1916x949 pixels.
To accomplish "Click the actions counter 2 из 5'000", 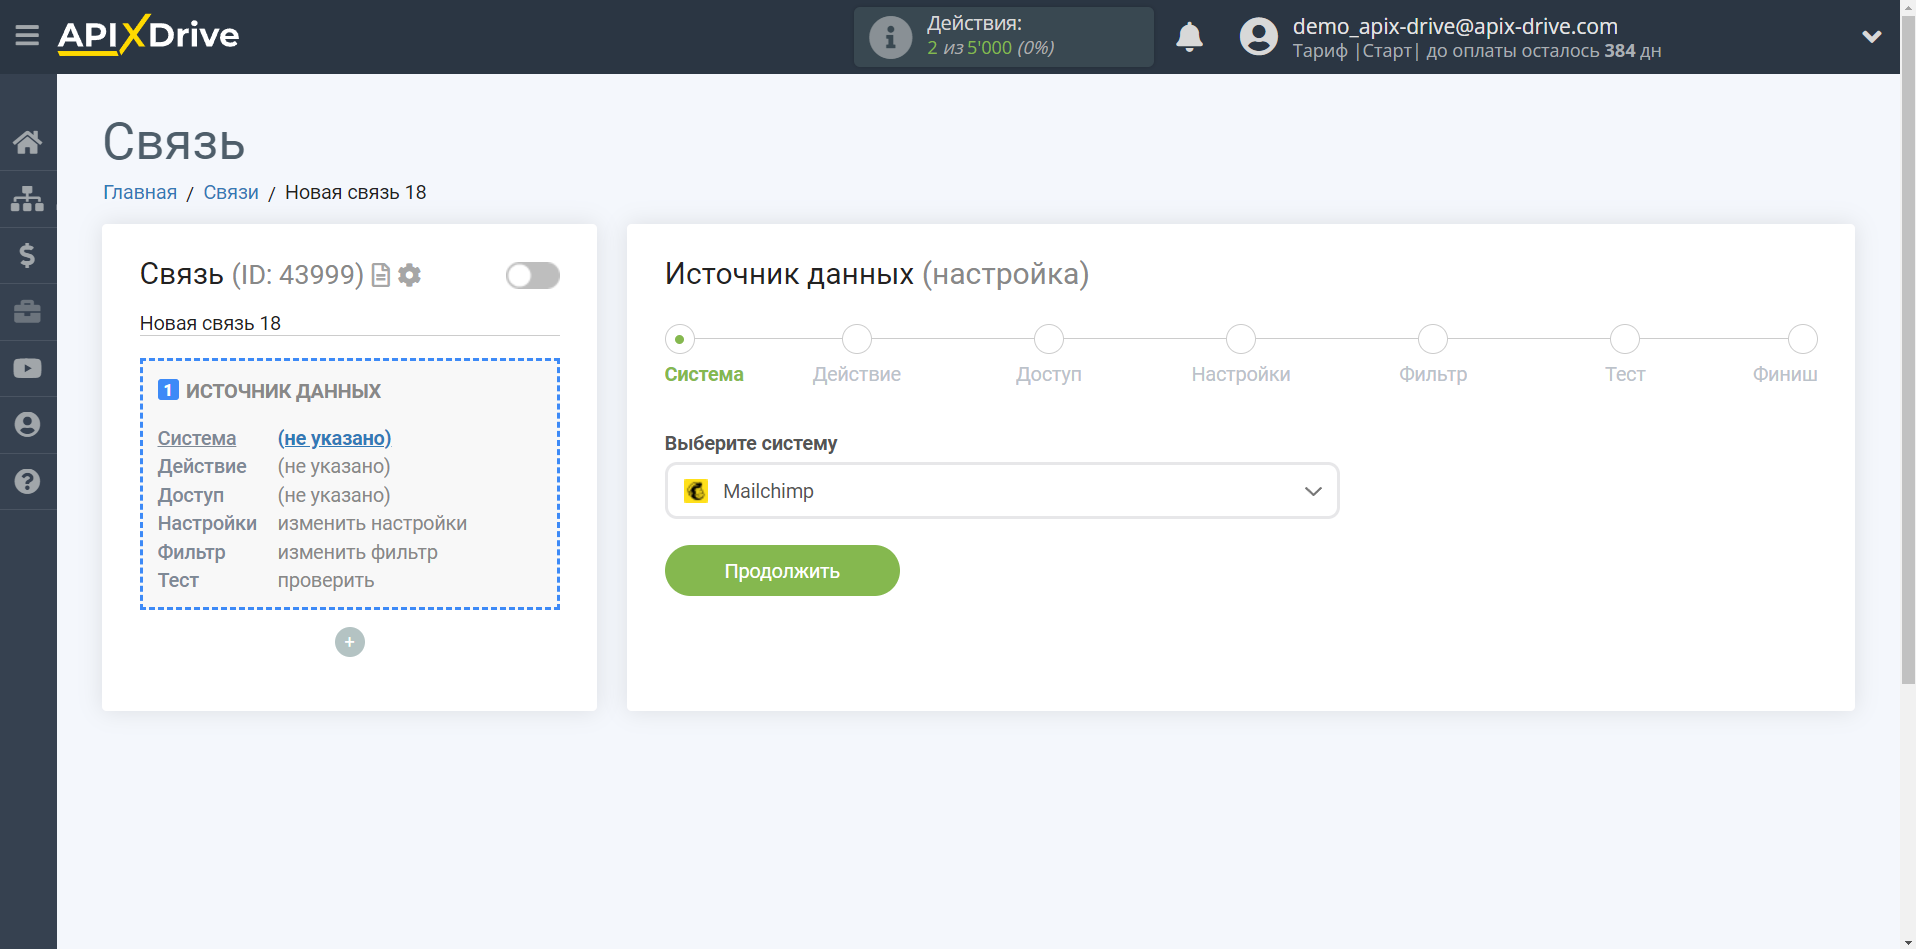I will point(990,48).
